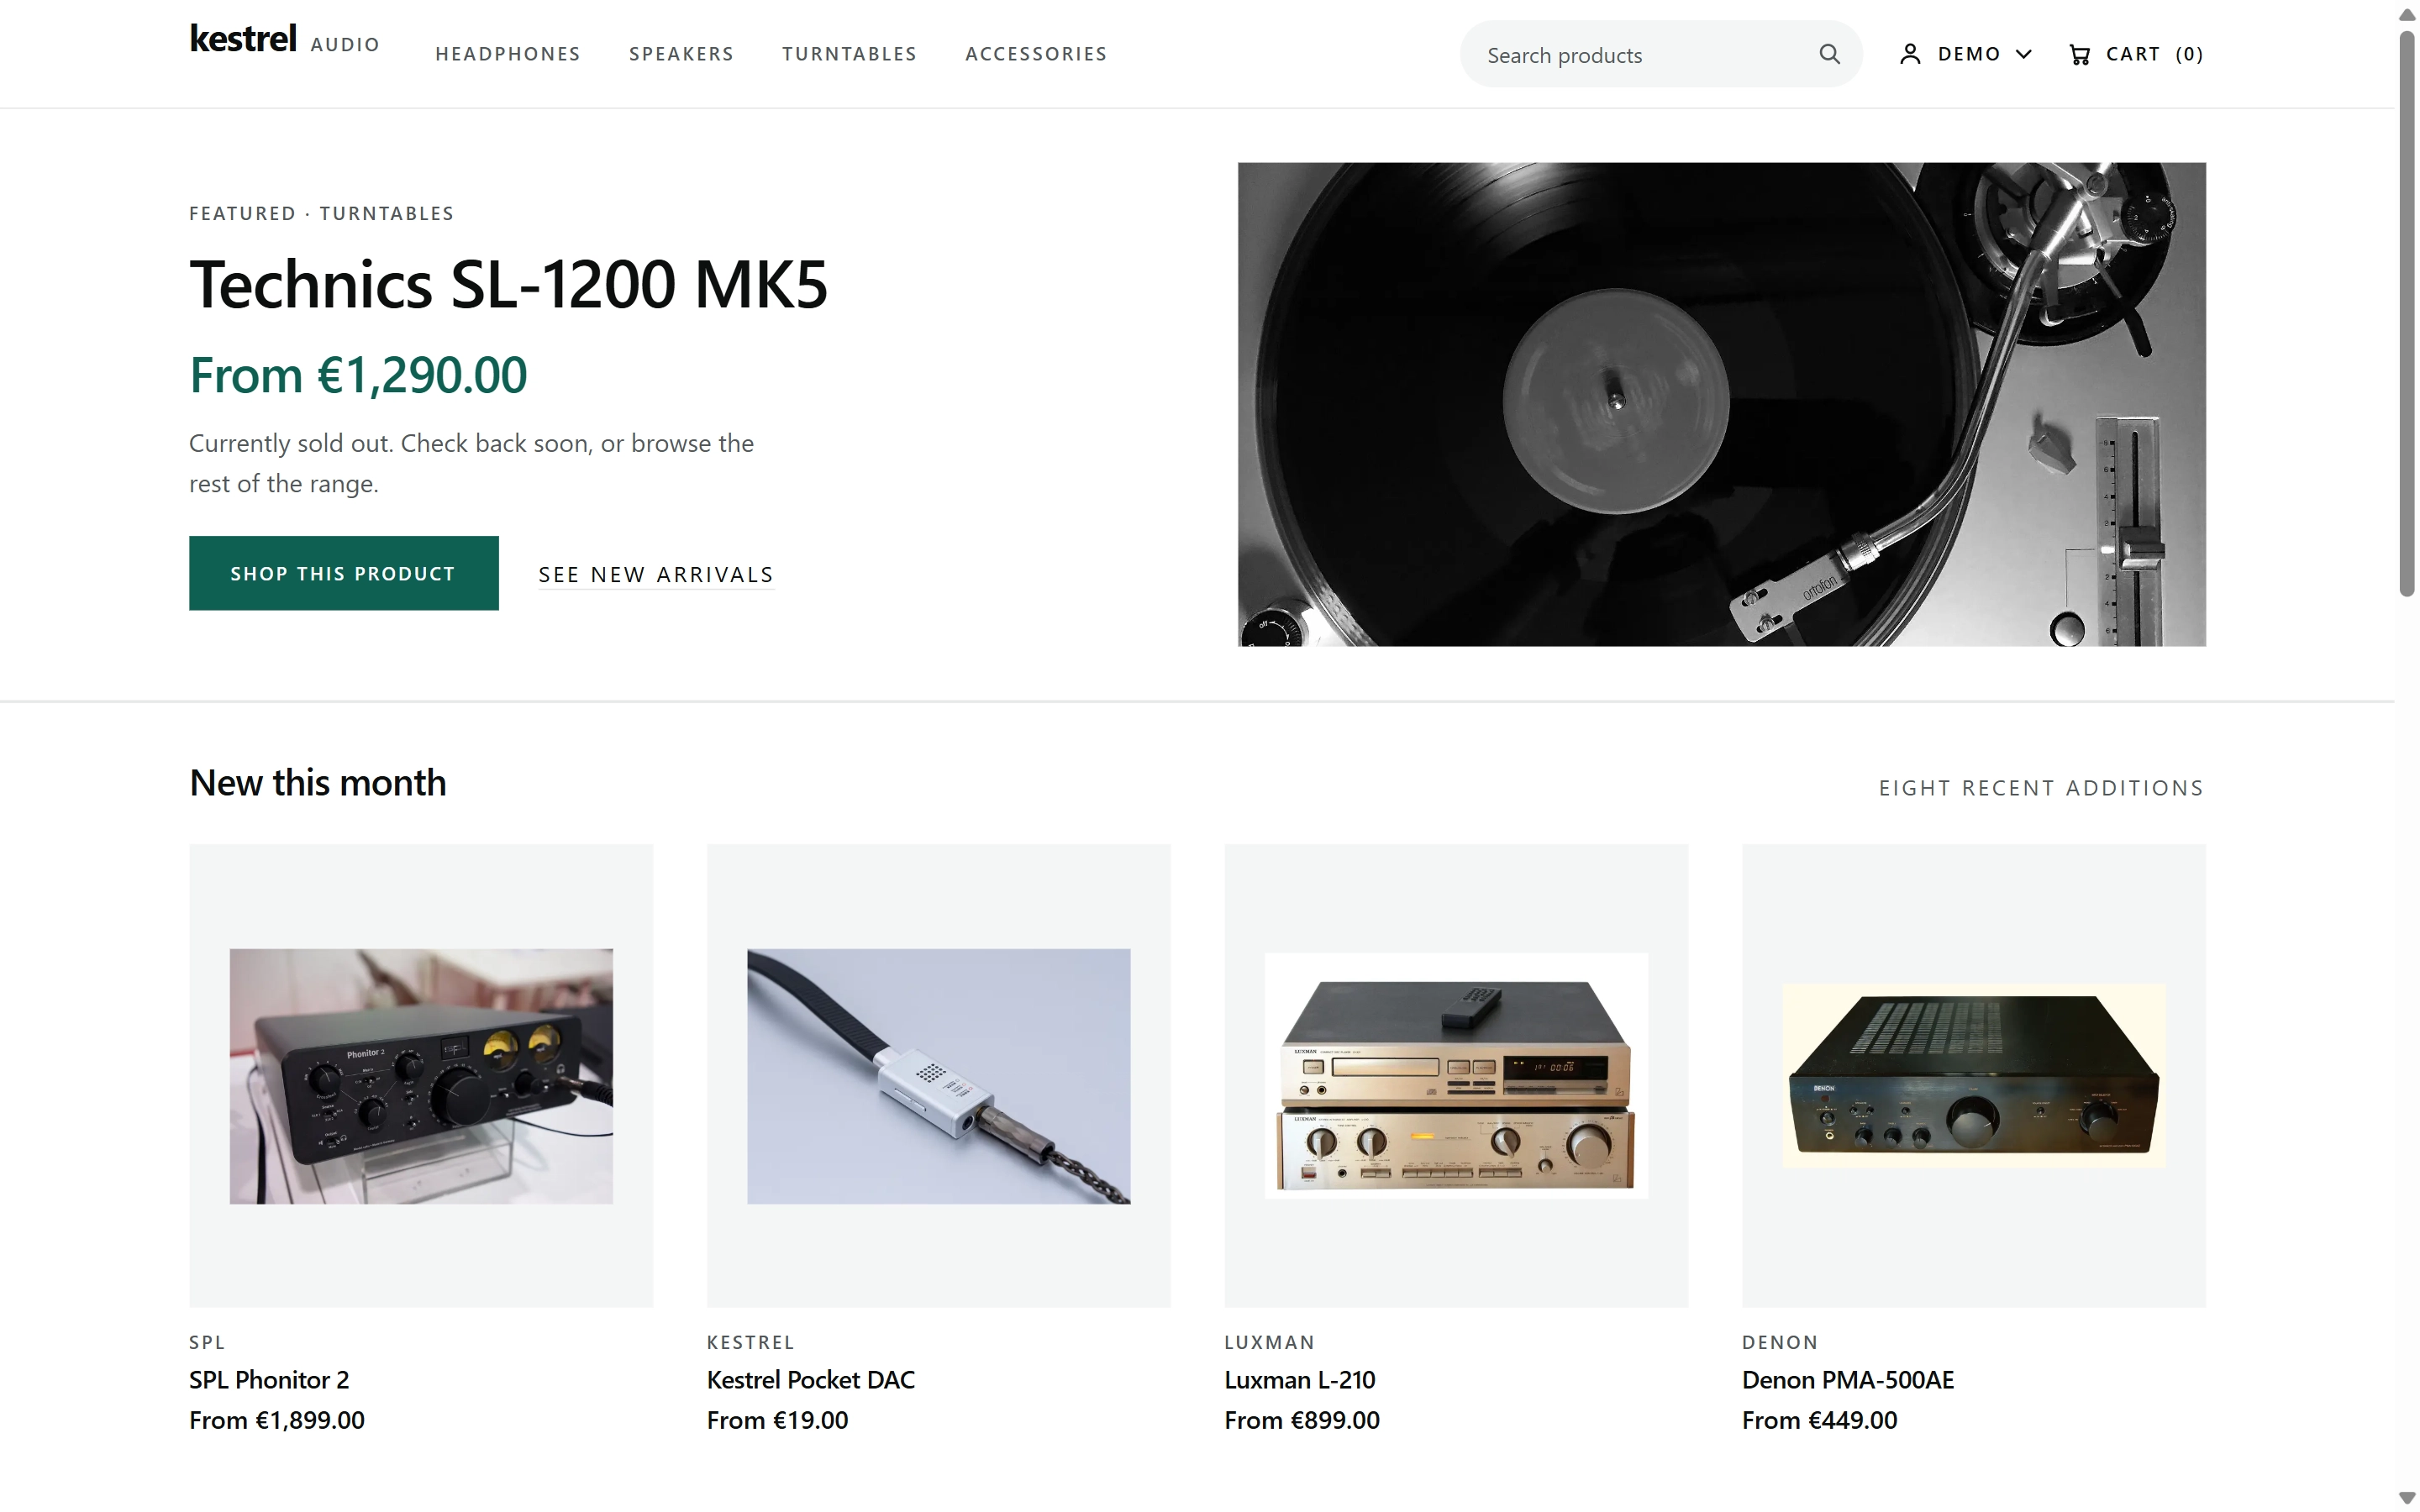Open the Luxman L-210 product image
The height and width of the screenshot is (1512, 2420).
1456,1076
